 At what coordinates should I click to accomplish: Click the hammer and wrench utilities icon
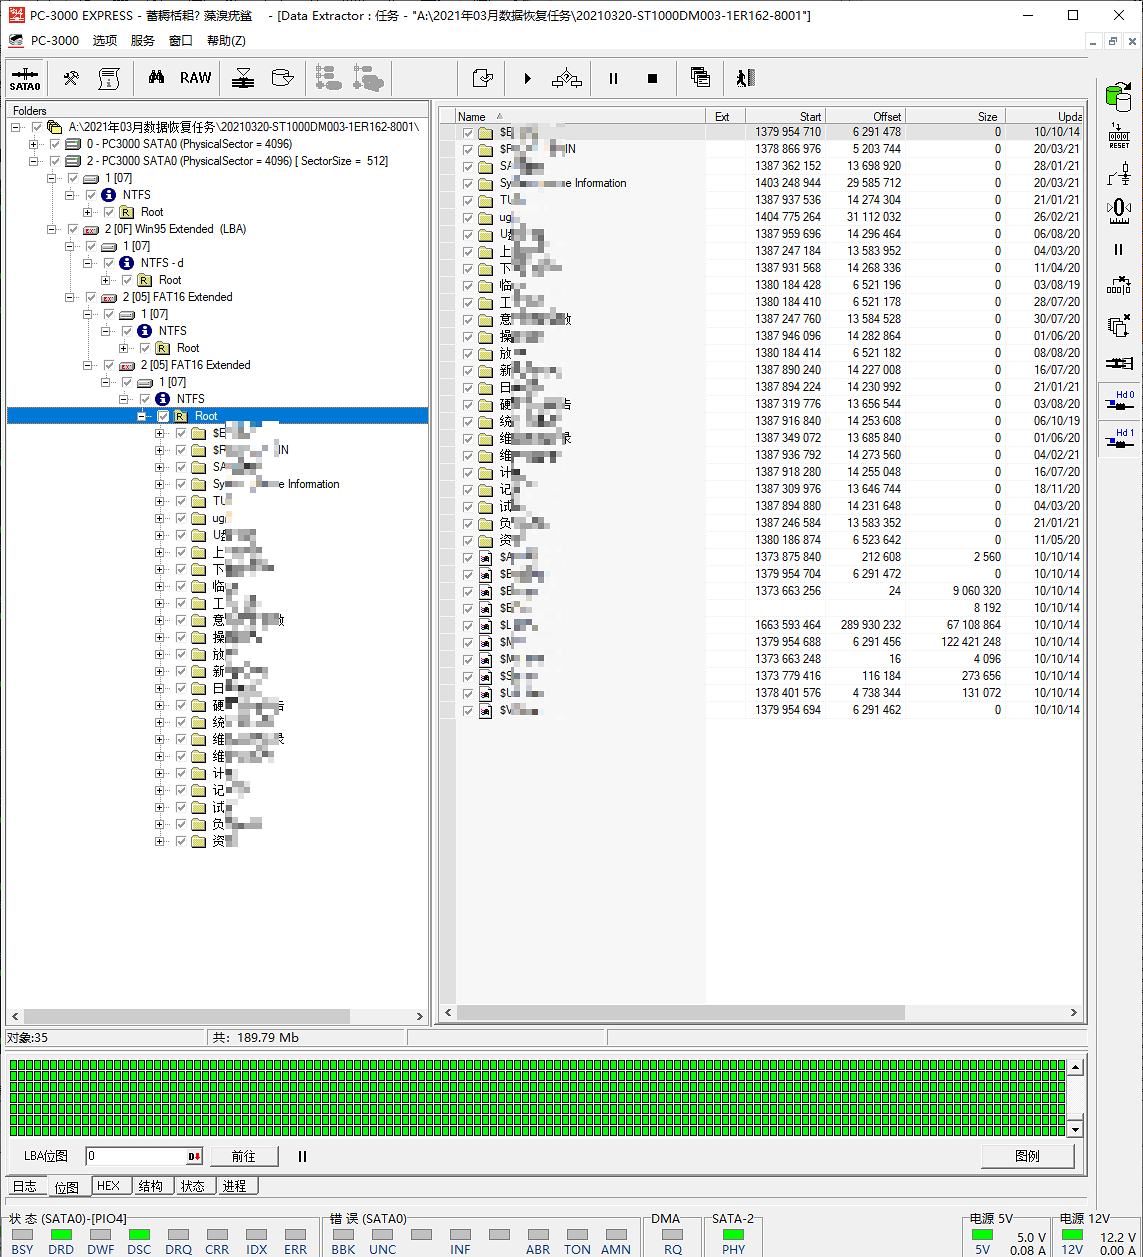[x=71, y=78]
